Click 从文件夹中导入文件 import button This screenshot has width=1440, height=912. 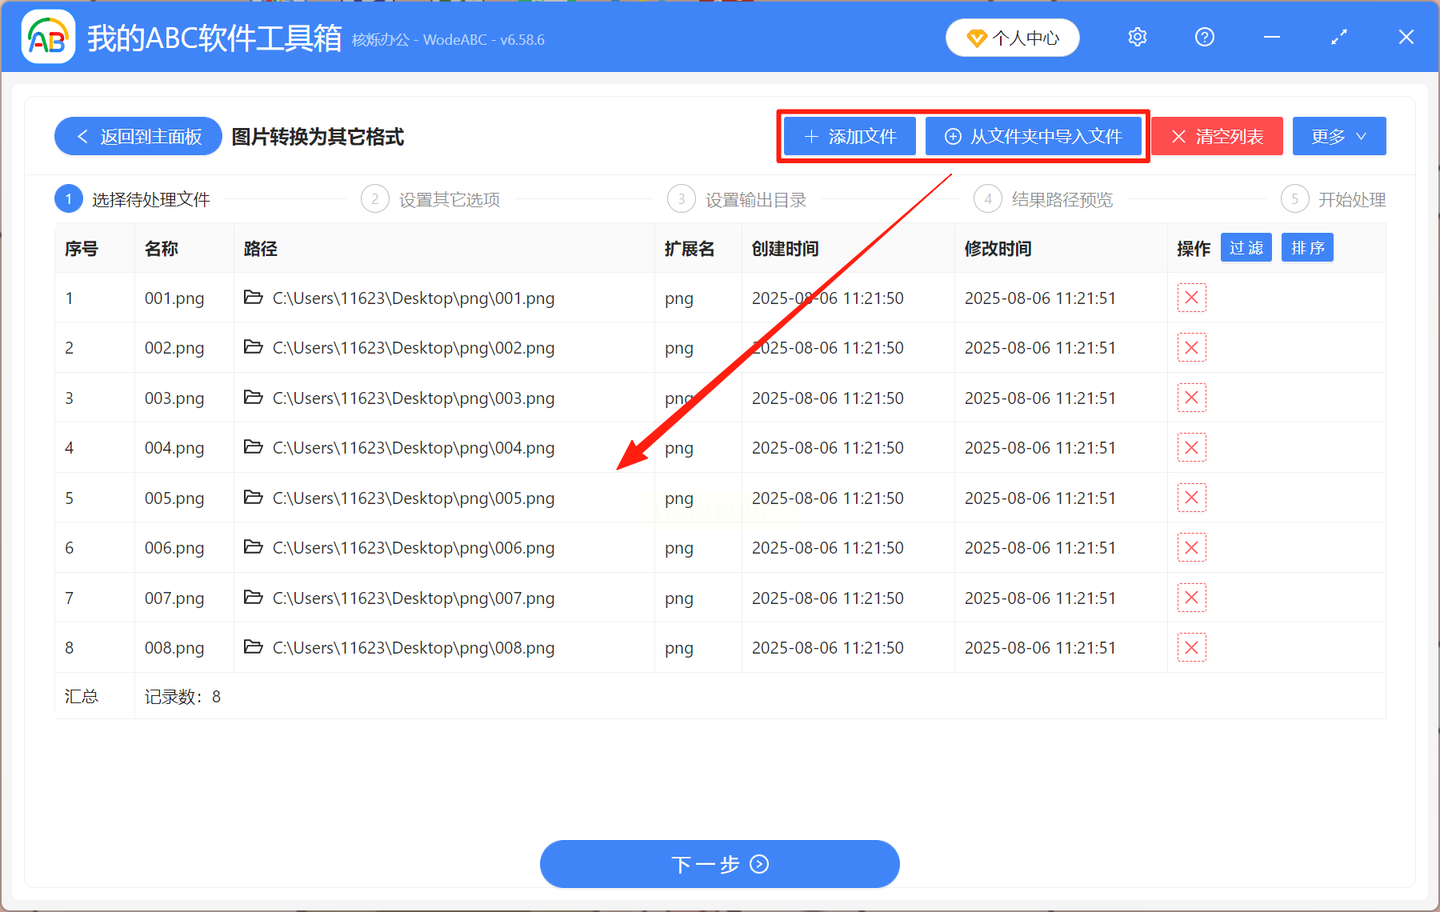tap(1033, 136)
